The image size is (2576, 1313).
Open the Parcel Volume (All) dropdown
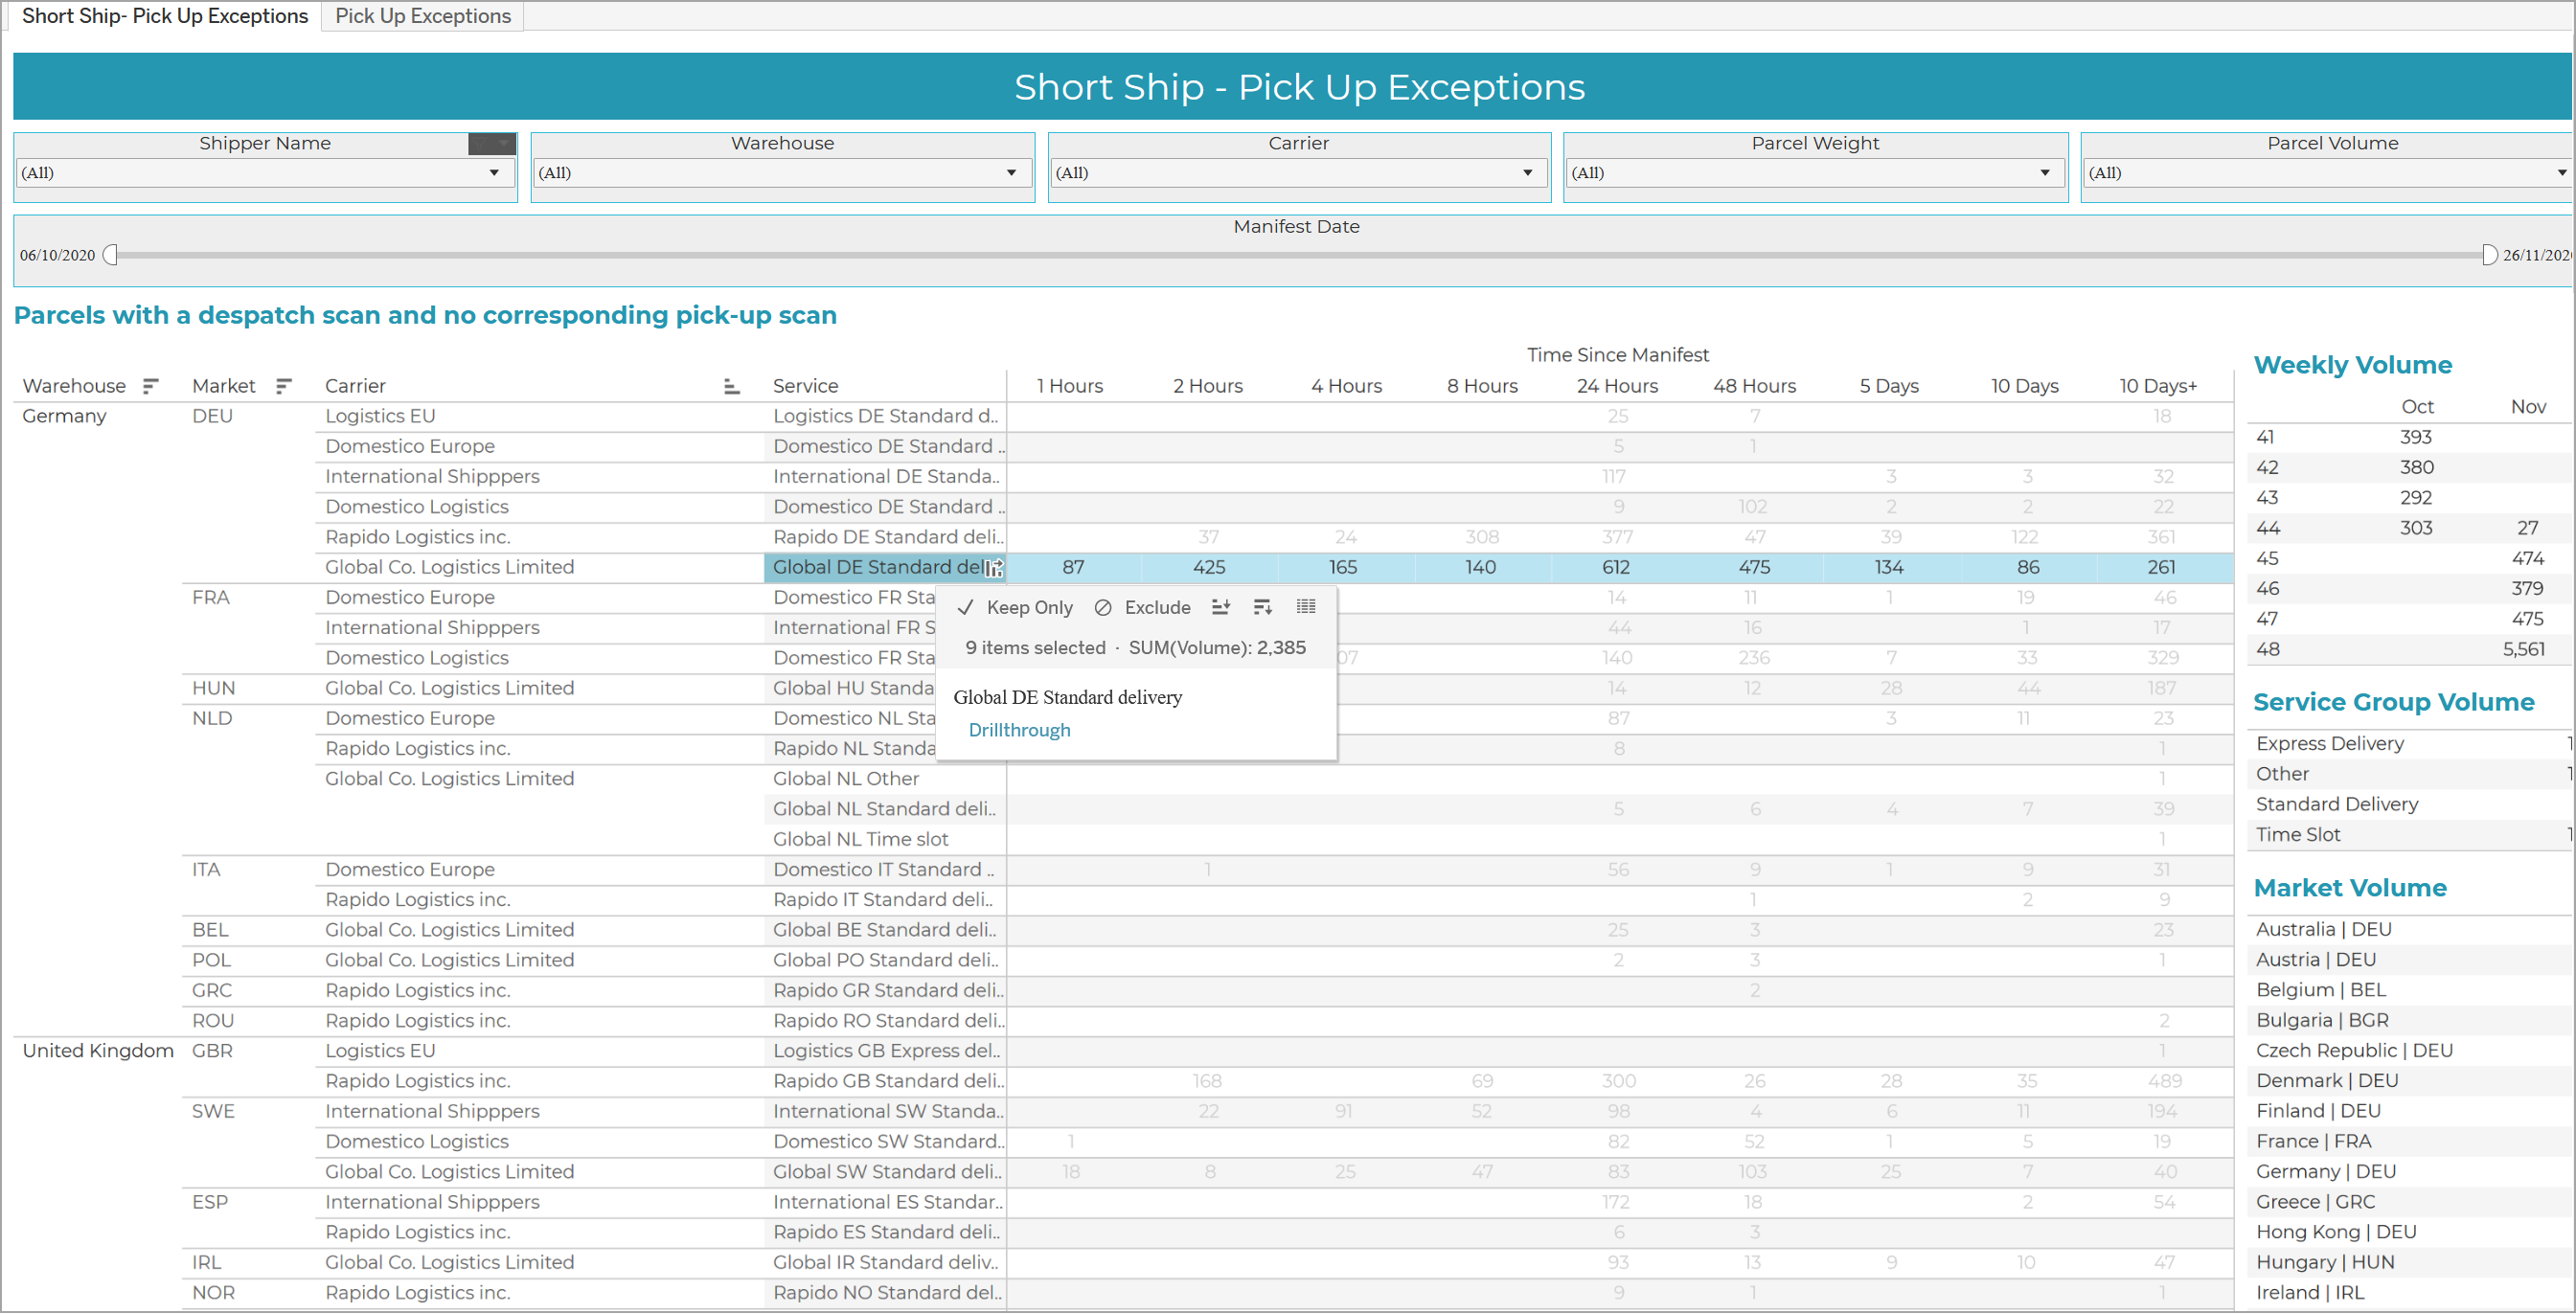coord(2328,173)
